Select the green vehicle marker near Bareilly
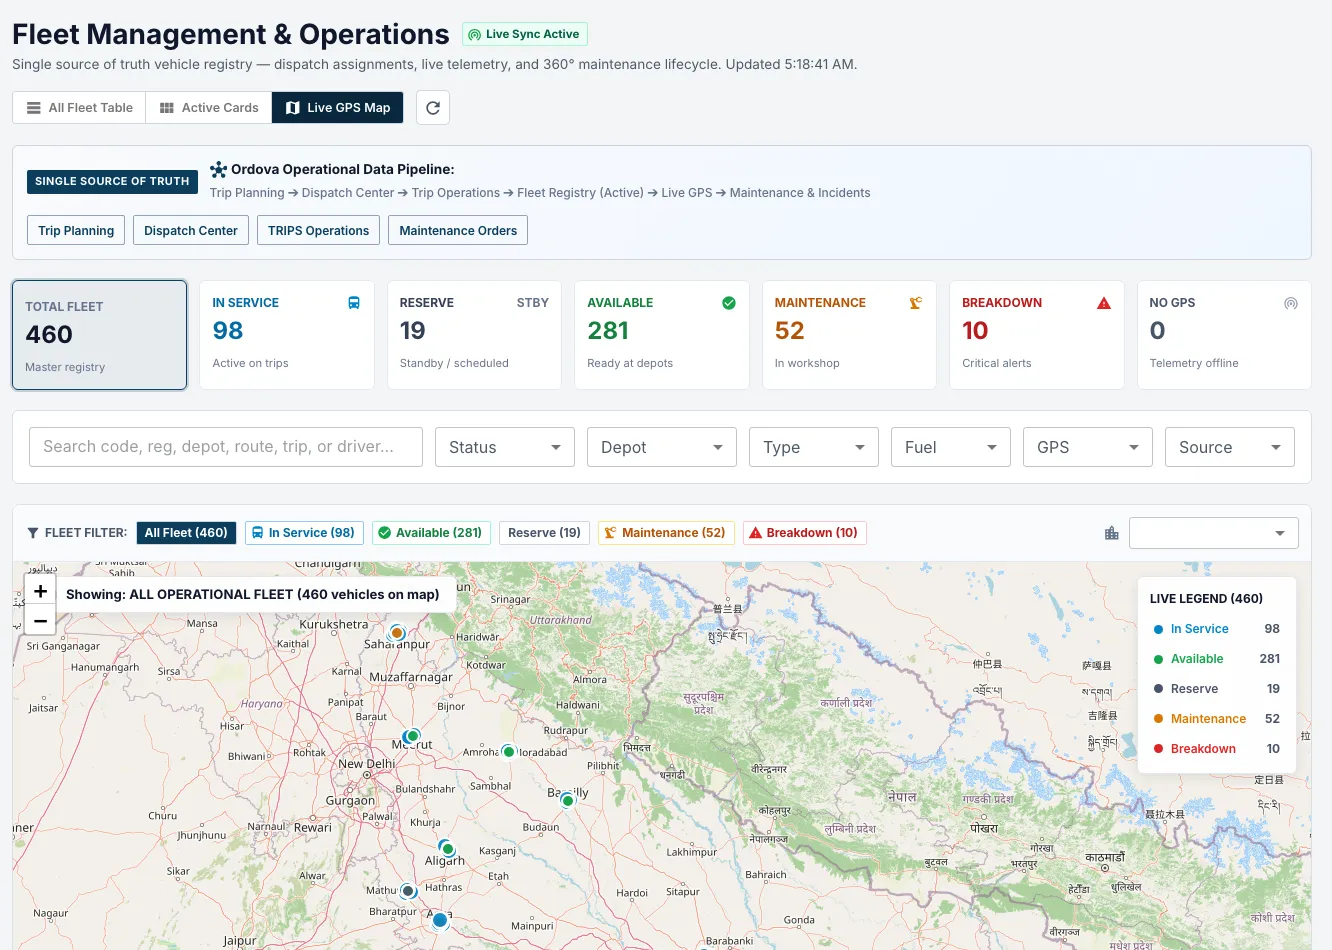This screenshot has height=950, width=1332. coord(568,800)
